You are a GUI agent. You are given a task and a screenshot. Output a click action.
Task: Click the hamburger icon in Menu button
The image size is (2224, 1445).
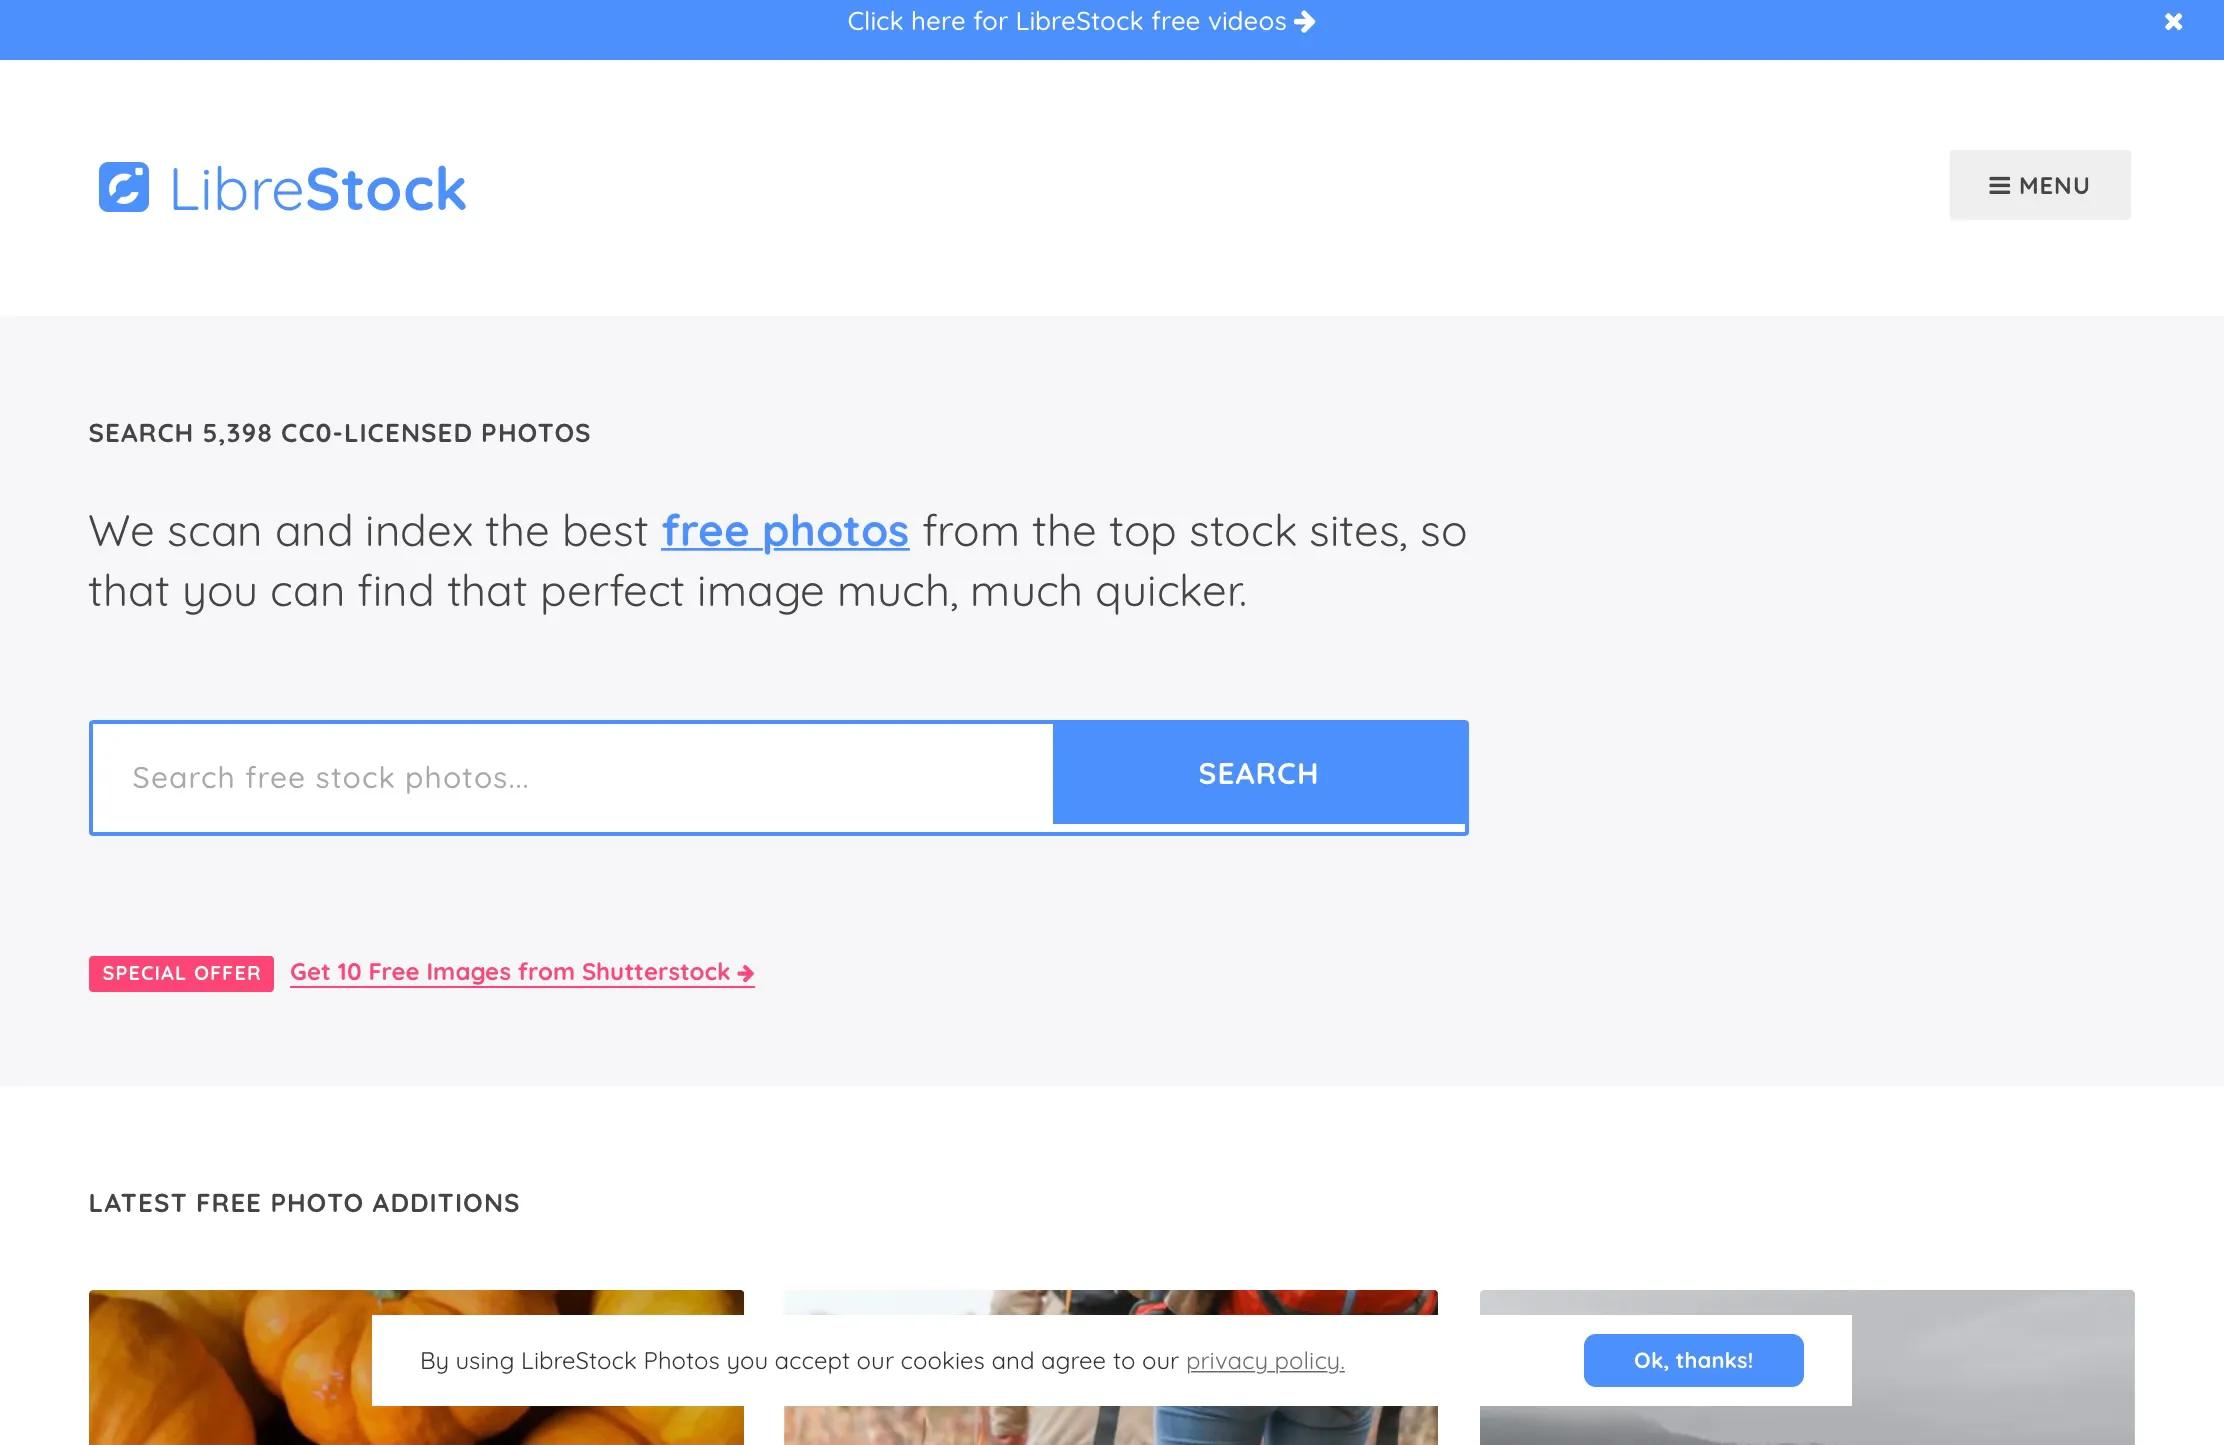pyautogui.click(x=1999, y=186)
